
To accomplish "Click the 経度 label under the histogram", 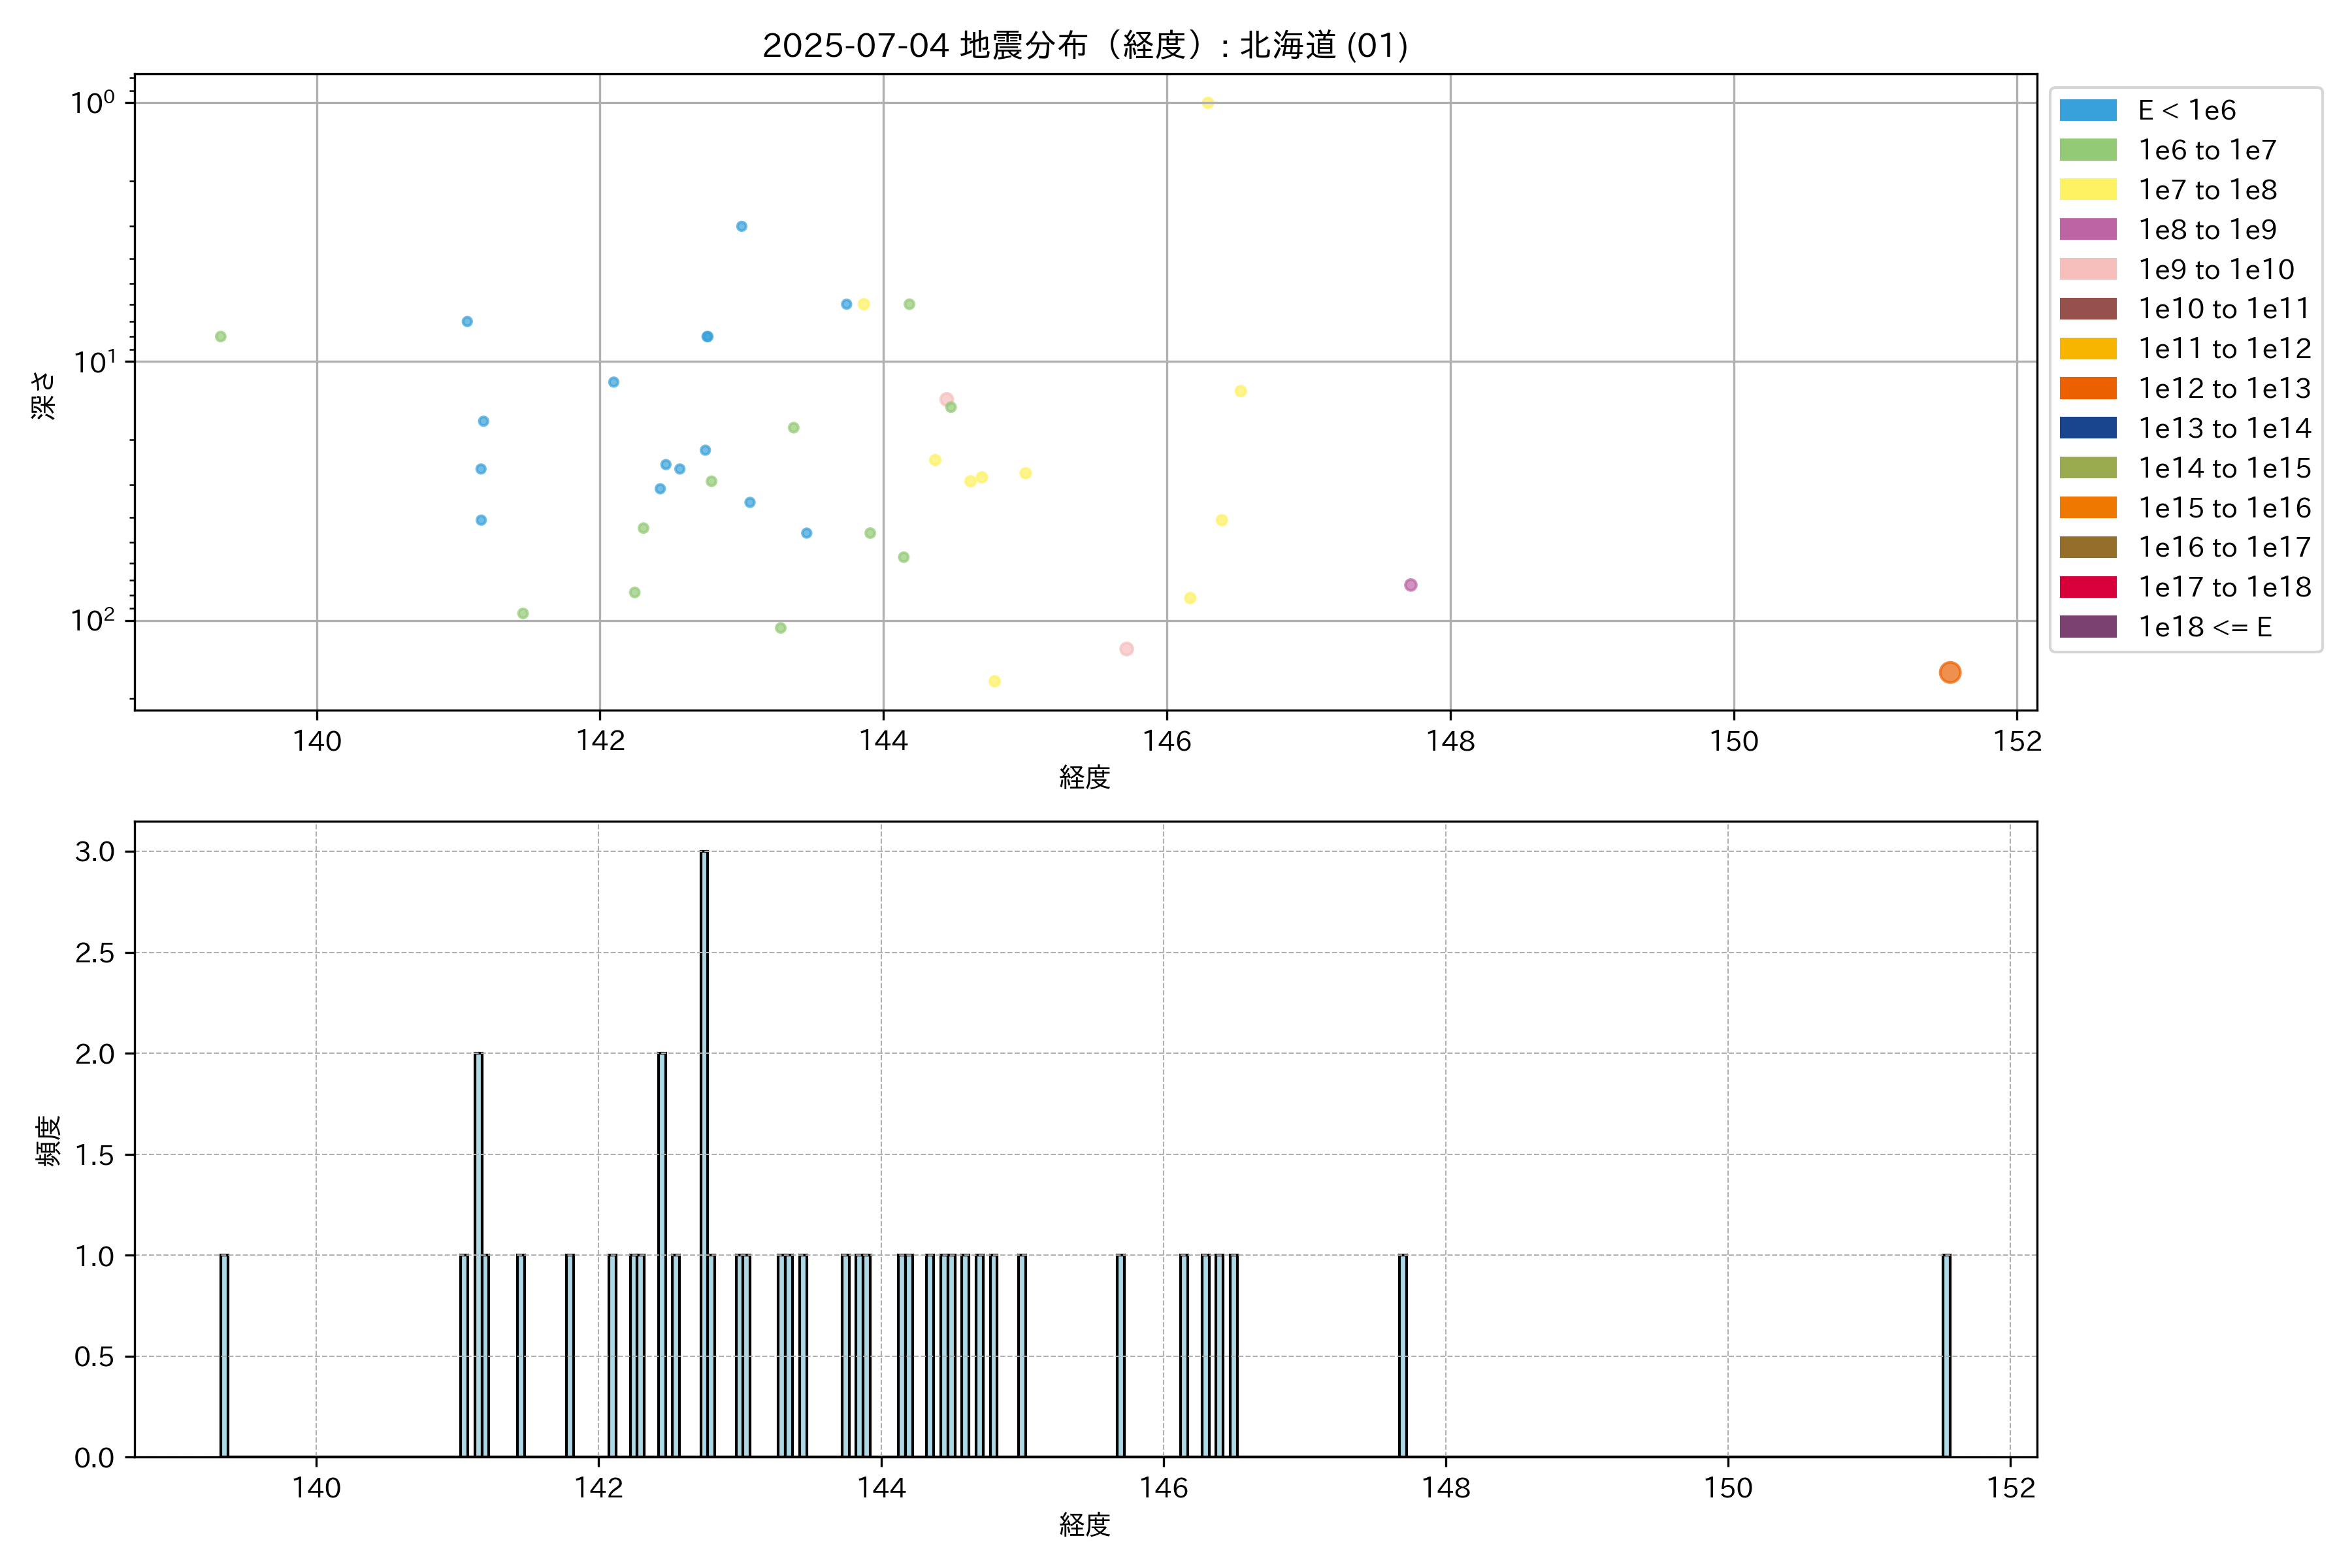I will point(1085,1525).
